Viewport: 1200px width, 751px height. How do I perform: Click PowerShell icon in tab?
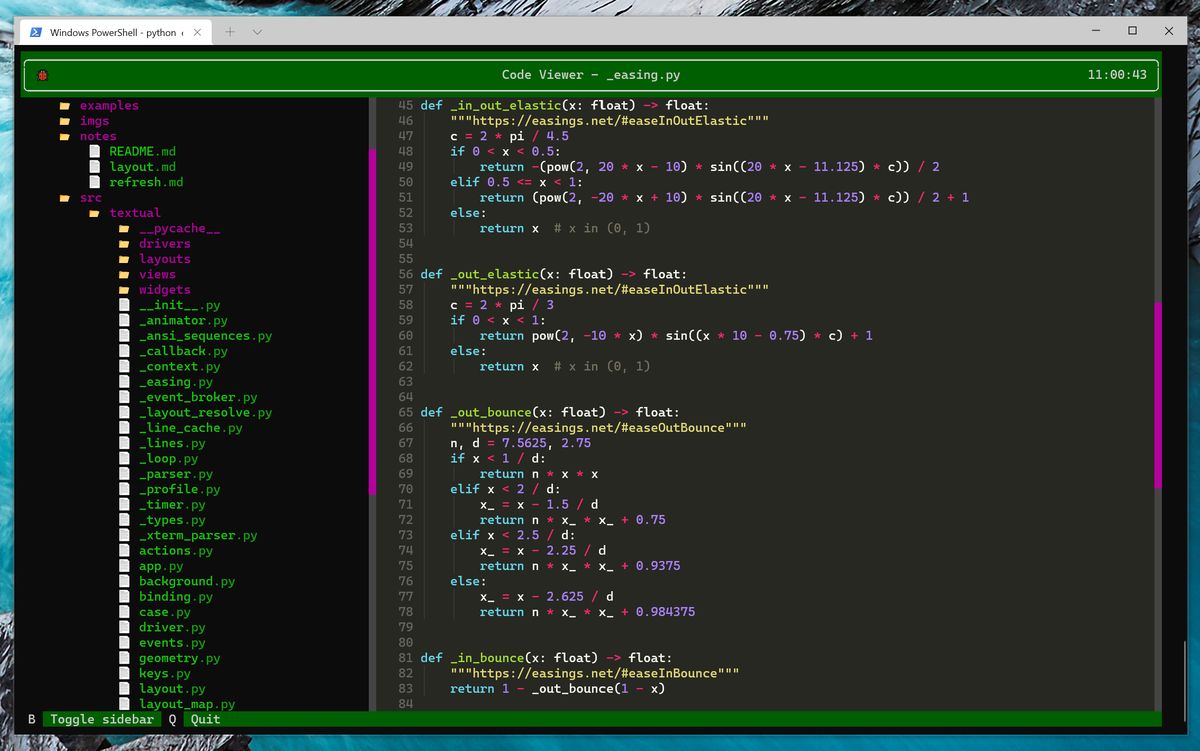[x=36, y=32]
